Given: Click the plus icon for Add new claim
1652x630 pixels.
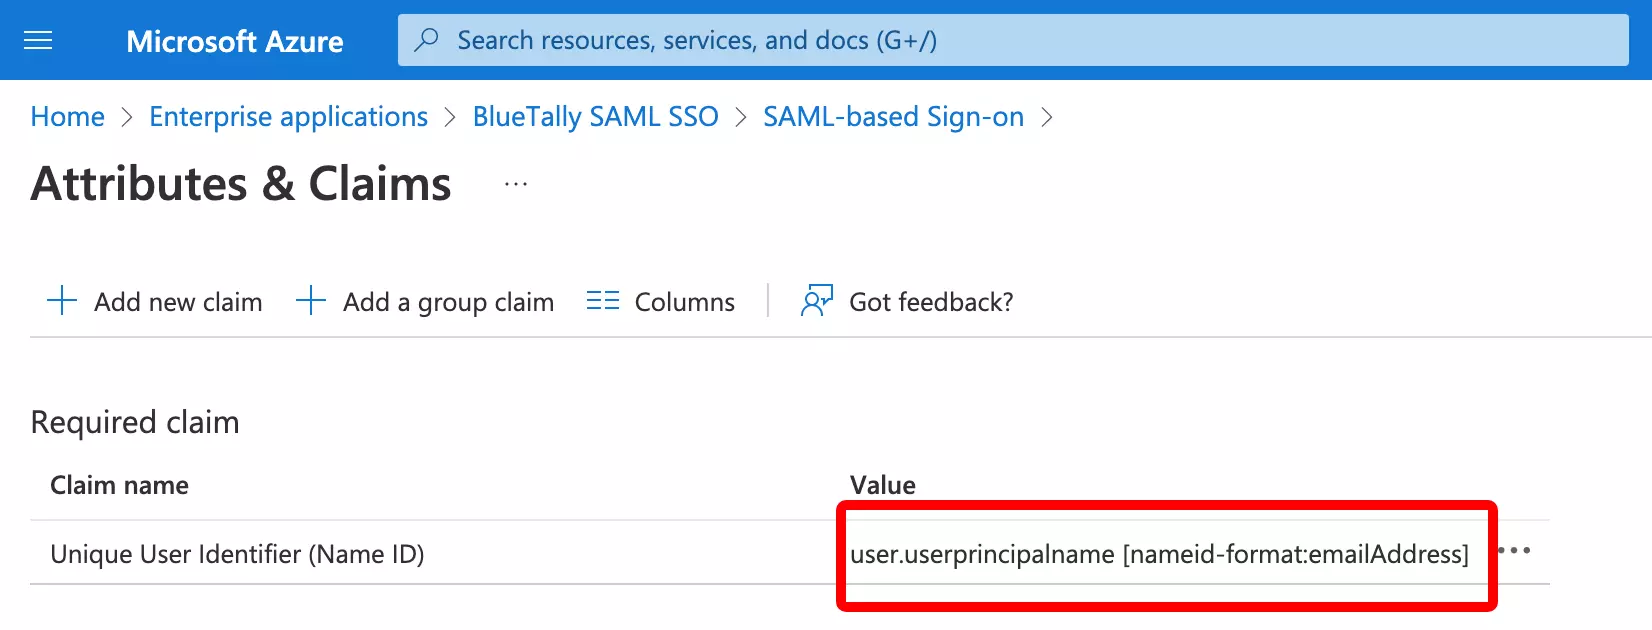Looking at the screenshot, I should (62, 301).
